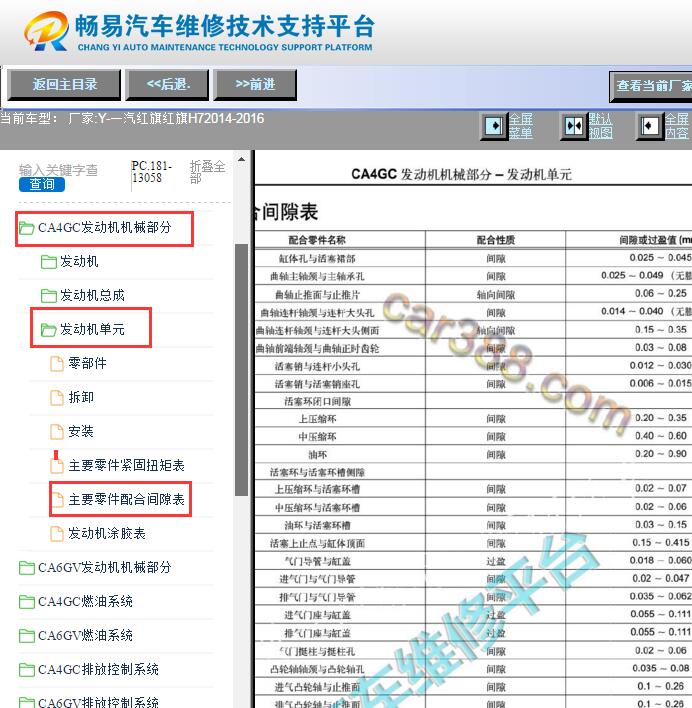Viewport: 692px width, 708px height.
Task: Click the page title CA4GC 发动机机械部分 – 发动机单元
Action: [x=461, y=174]
